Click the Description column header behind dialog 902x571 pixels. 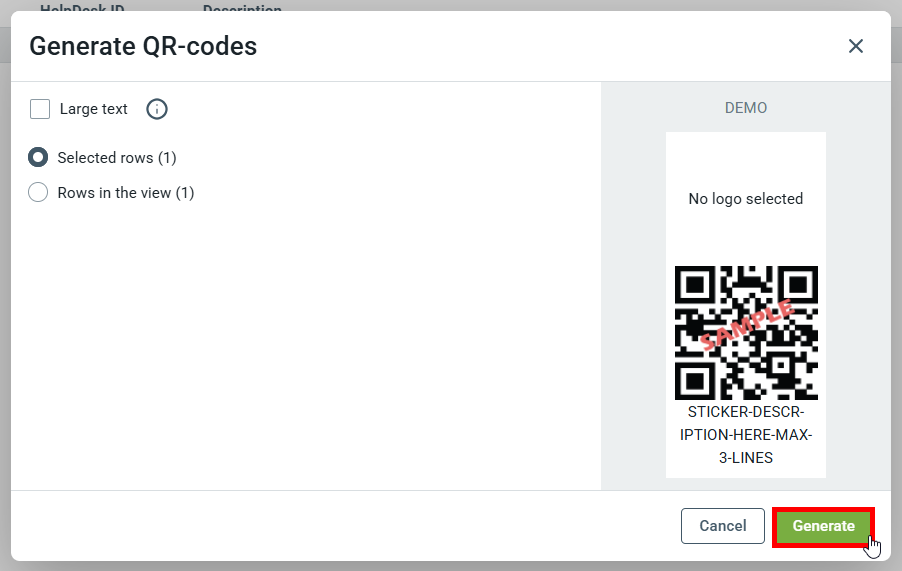(242, 8)
